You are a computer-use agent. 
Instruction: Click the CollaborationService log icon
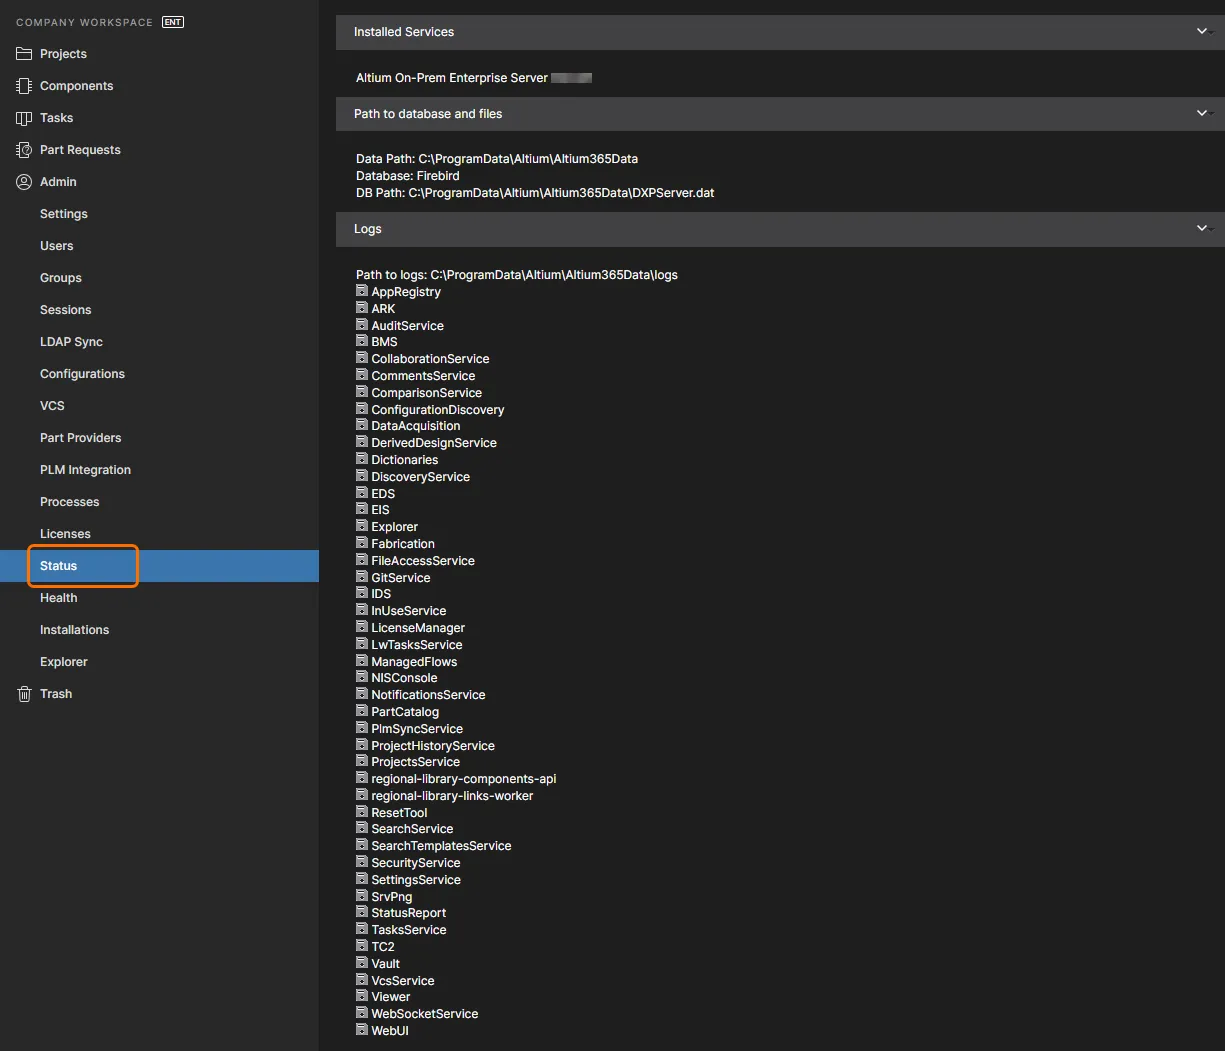point(362,358)
